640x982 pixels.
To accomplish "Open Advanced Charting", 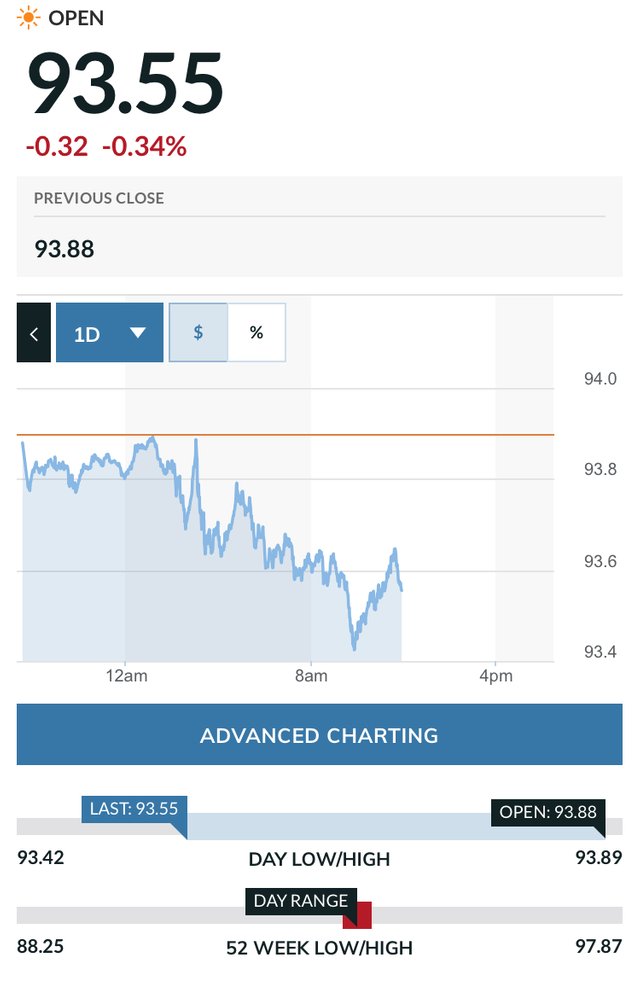I will pyautogui.click(x=319, y=736).
